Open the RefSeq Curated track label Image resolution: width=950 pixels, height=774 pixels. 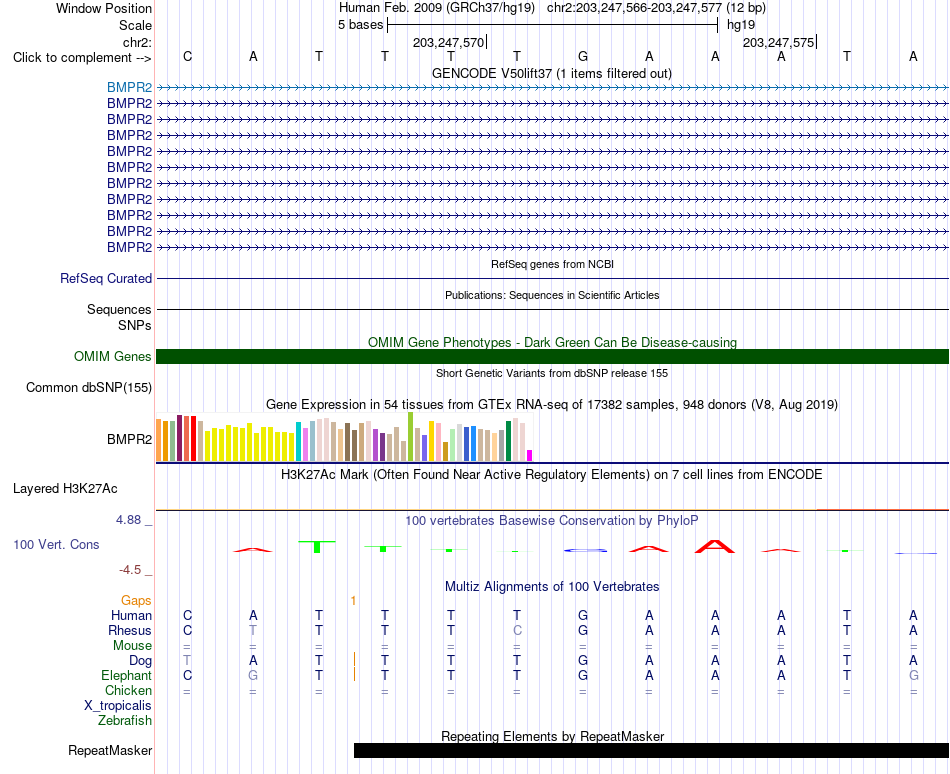click(x=105, y=279)
